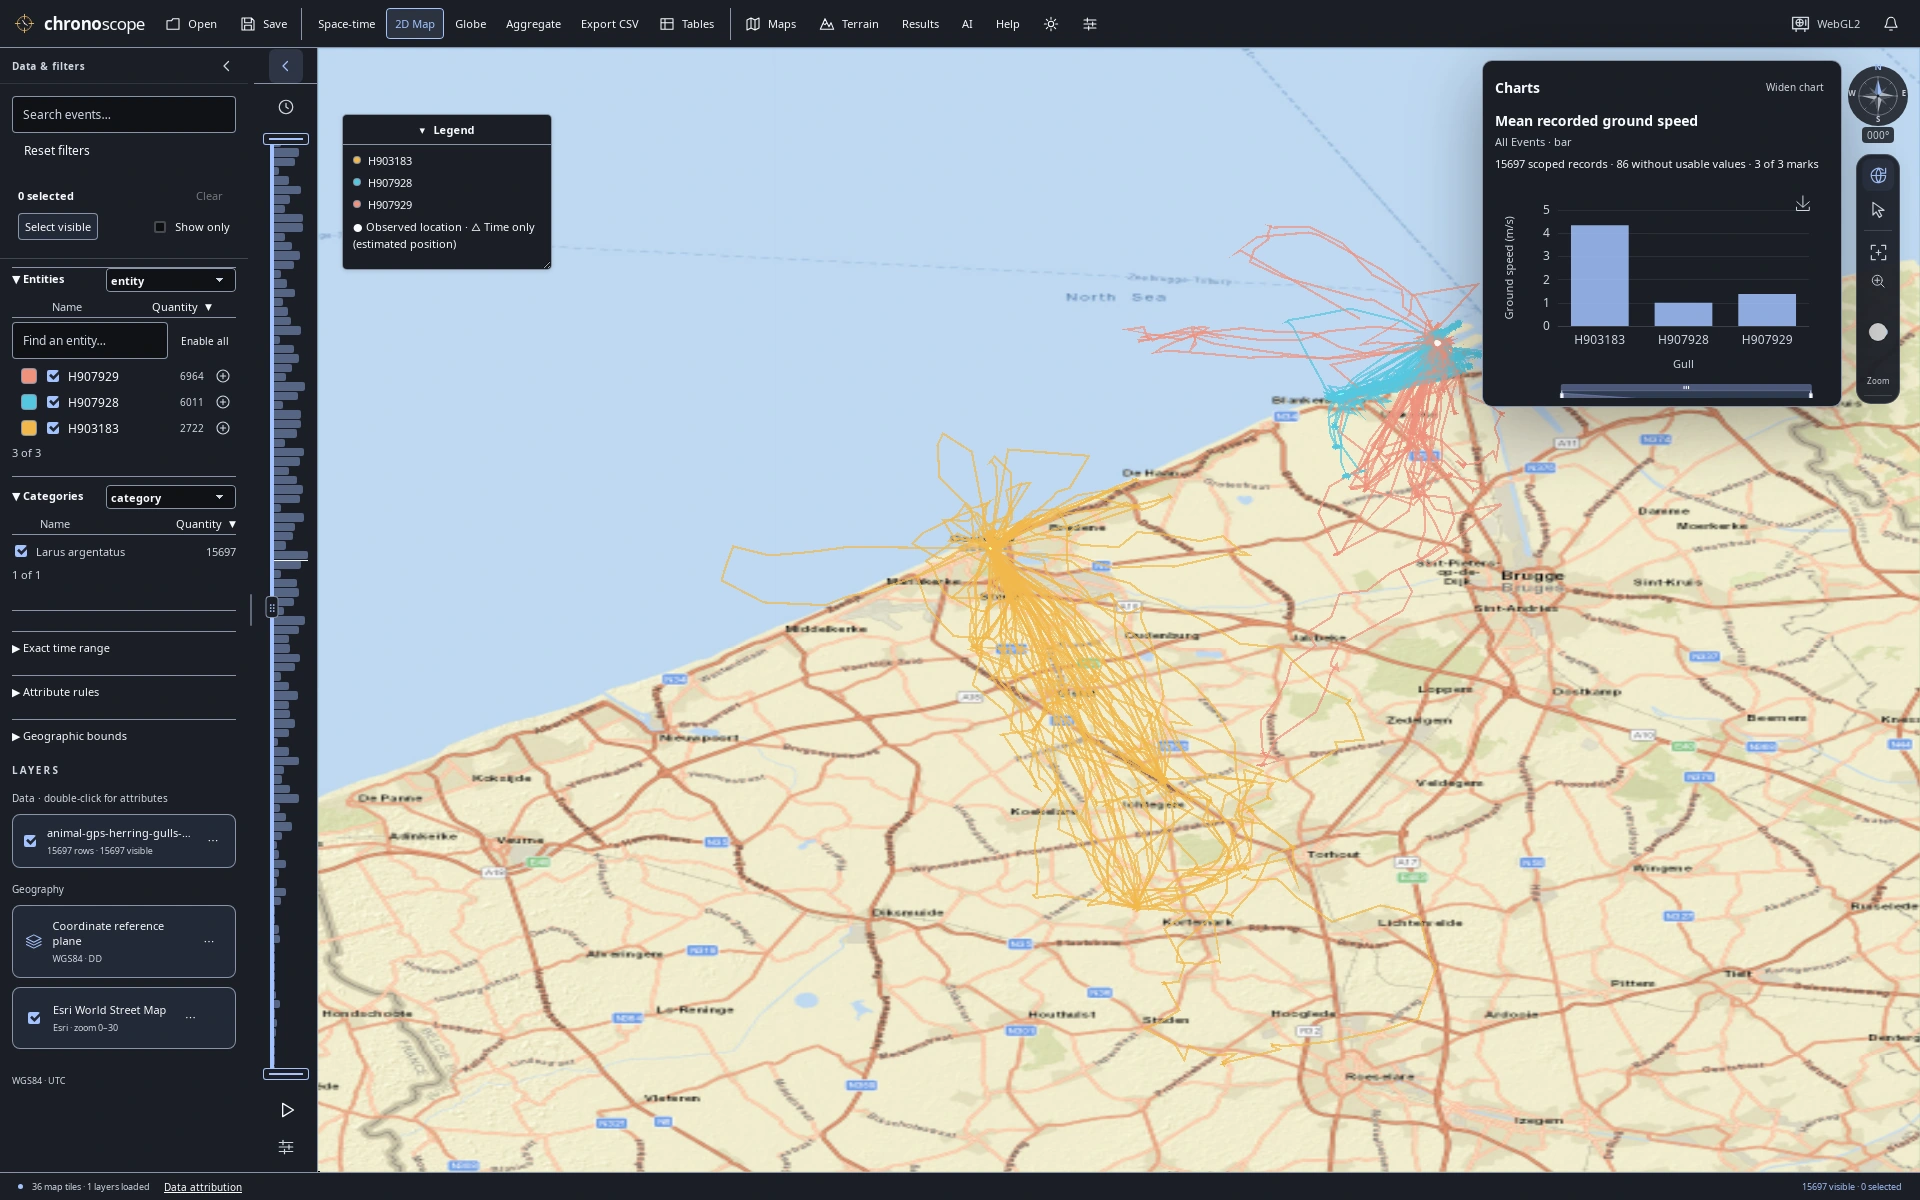Viewport: 1920px width, 1200px height.
Task: Toggle Esri World Street Map visibility
Action: (34, 1018)
